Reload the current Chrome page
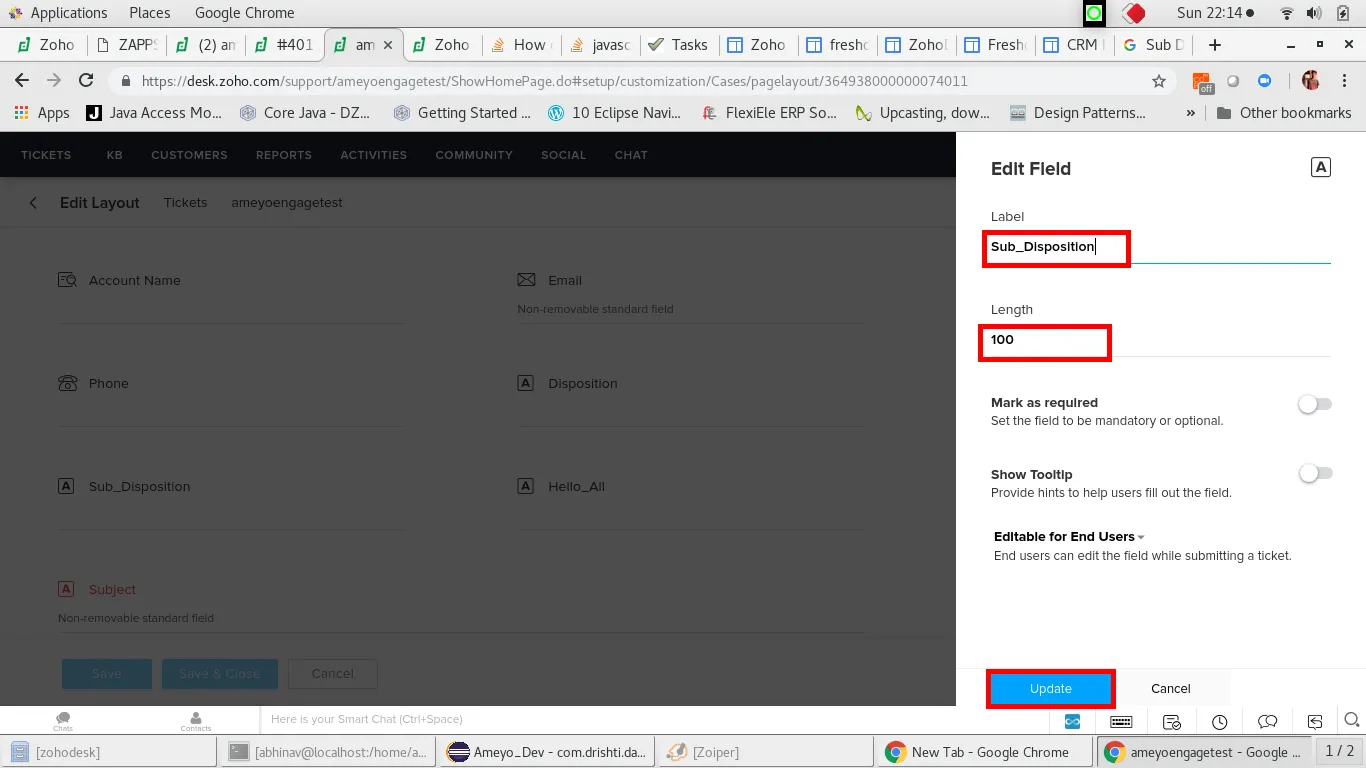 click(86, 81)
